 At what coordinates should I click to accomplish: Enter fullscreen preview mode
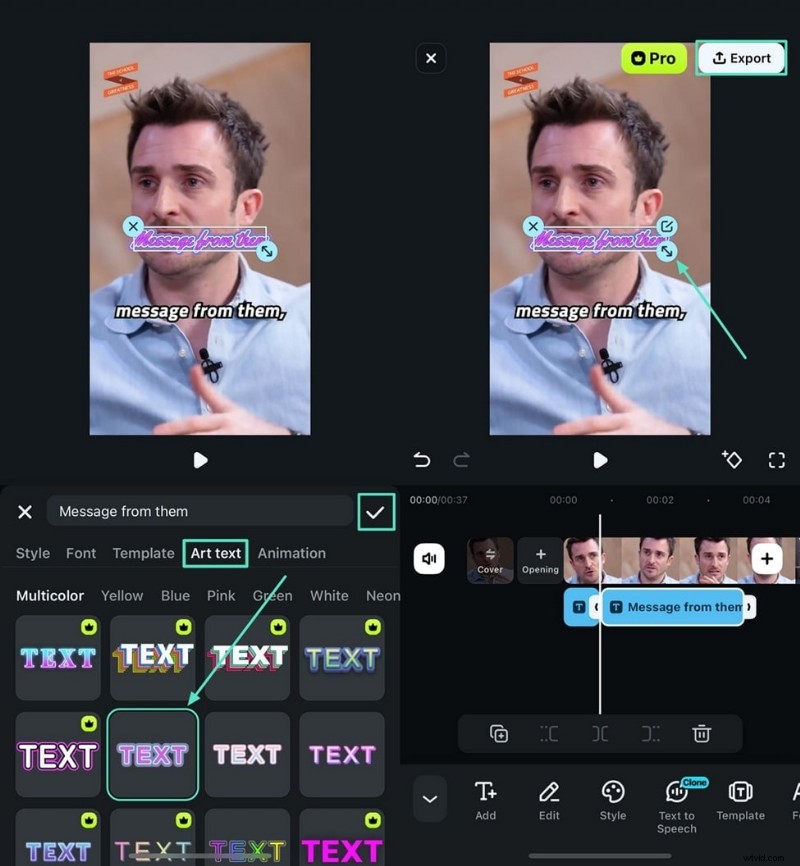777,460
